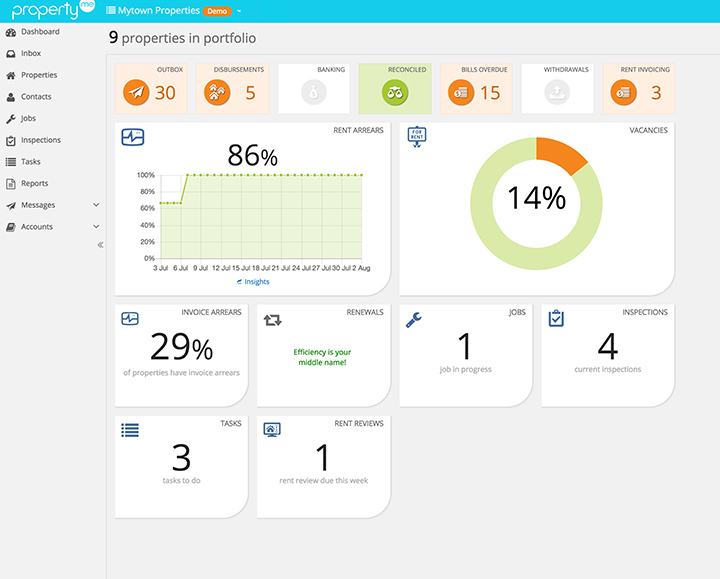
Task: Click the 86% rent arrears figure
Action: point(253,155)
